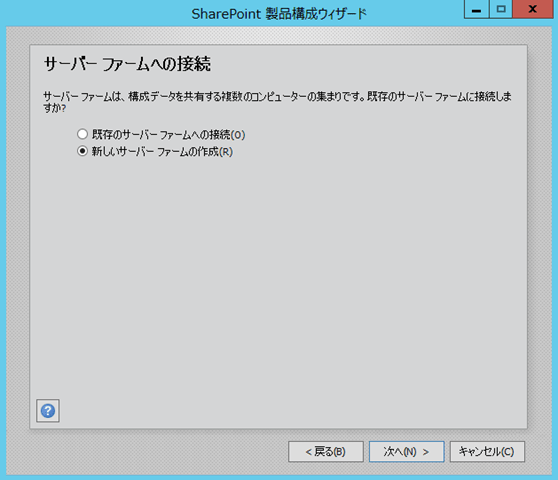Click the サーバー ファームへの接続 heading
This screenshot has height=480, width=558.
[127, 64]
